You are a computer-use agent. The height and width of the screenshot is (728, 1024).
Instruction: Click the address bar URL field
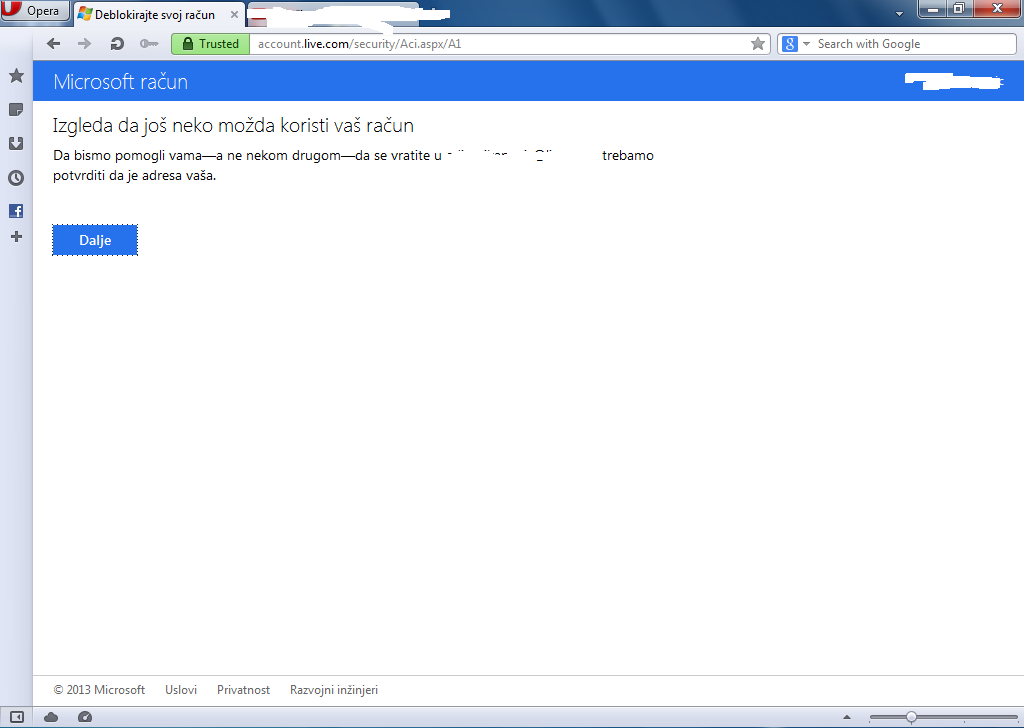tap(500, 44)
